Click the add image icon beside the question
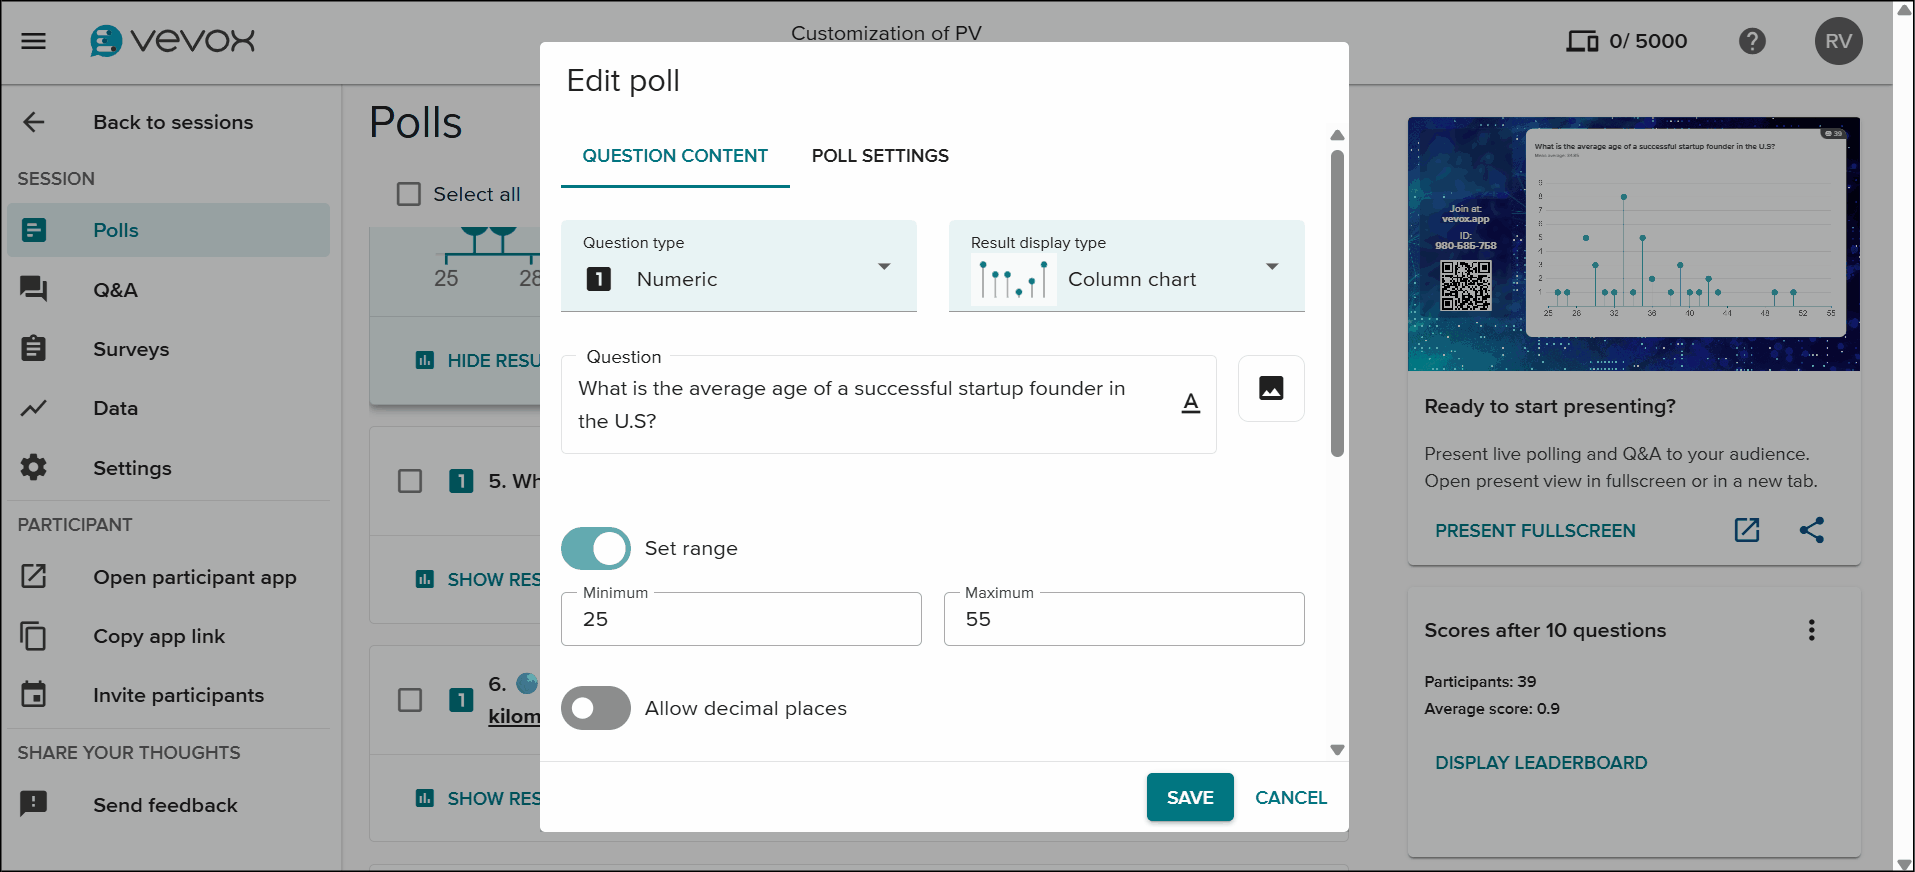The height and width of the screenshot is (872, 1915). (x=1270, y=389)
